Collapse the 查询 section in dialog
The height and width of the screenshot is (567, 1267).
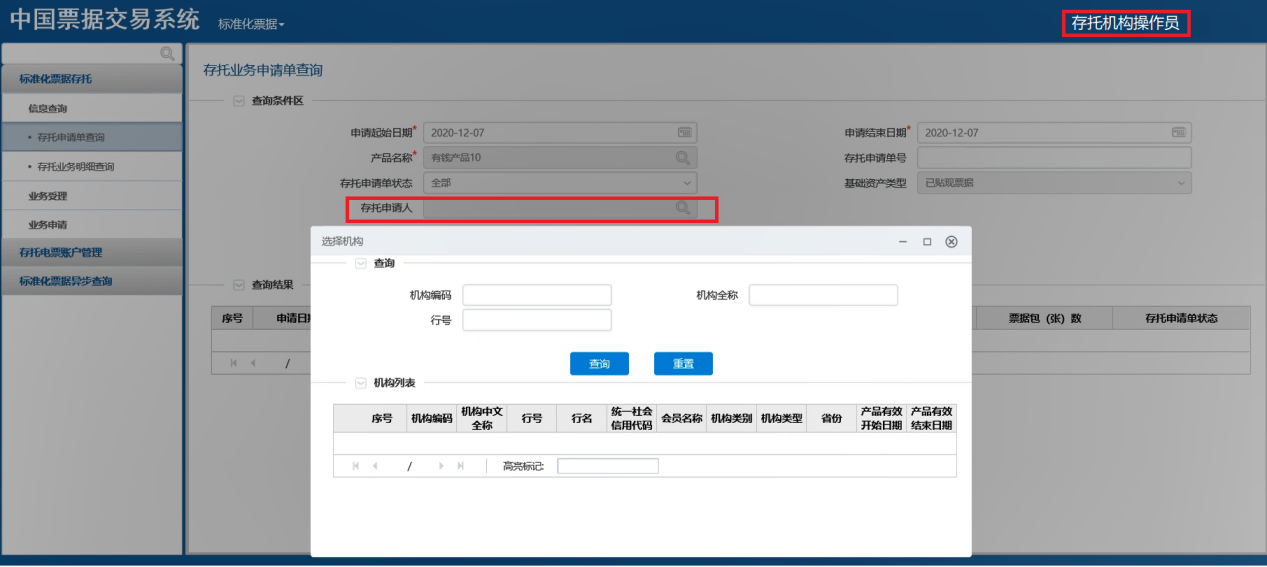[x=360, y=263]
